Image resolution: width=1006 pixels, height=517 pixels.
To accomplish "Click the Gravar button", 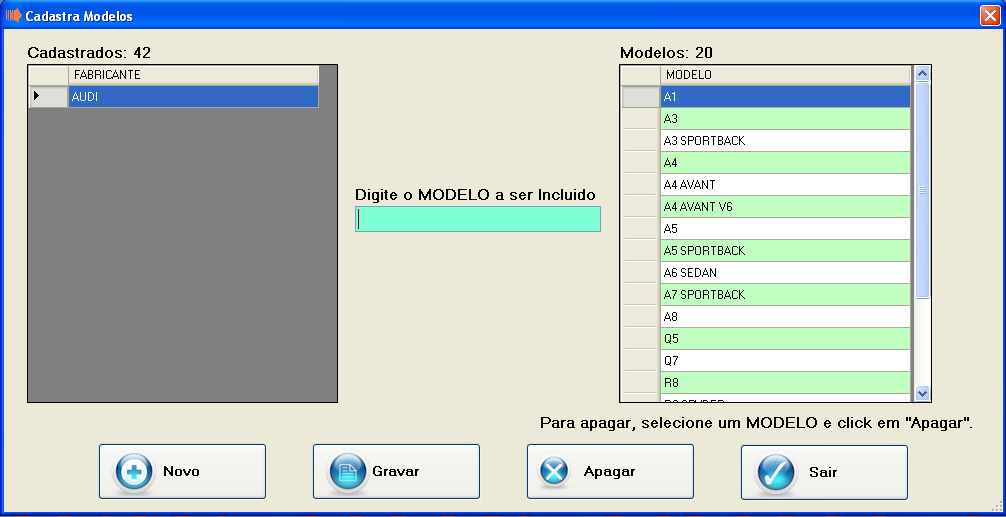I will pyautogui.click(x=396, y=471).
